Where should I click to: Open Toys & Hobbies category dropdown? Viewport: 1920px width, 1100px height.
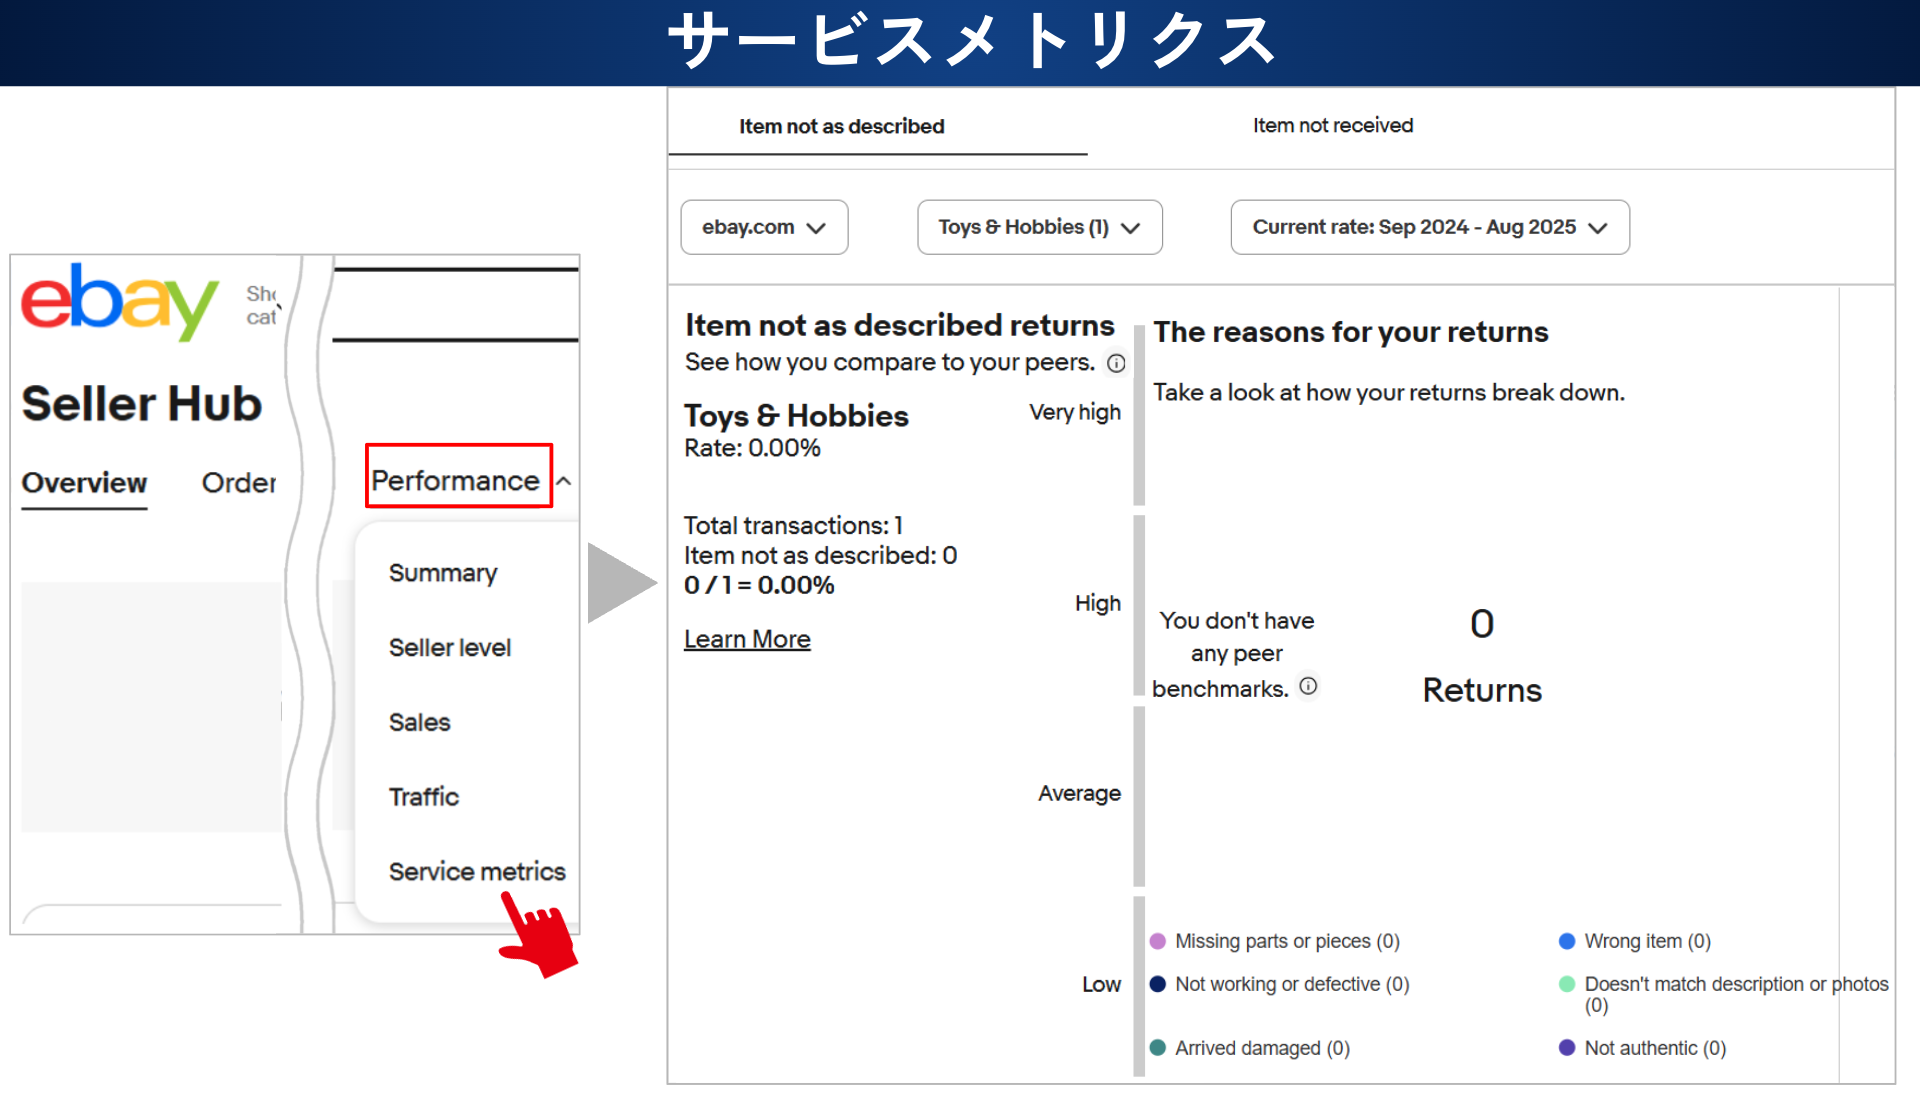[1039, 227]
